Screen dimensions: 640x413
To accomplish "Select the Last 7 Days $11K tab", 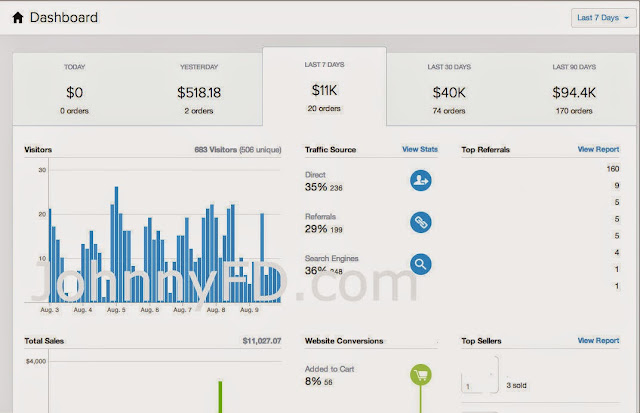I will [x=324, y=87].
